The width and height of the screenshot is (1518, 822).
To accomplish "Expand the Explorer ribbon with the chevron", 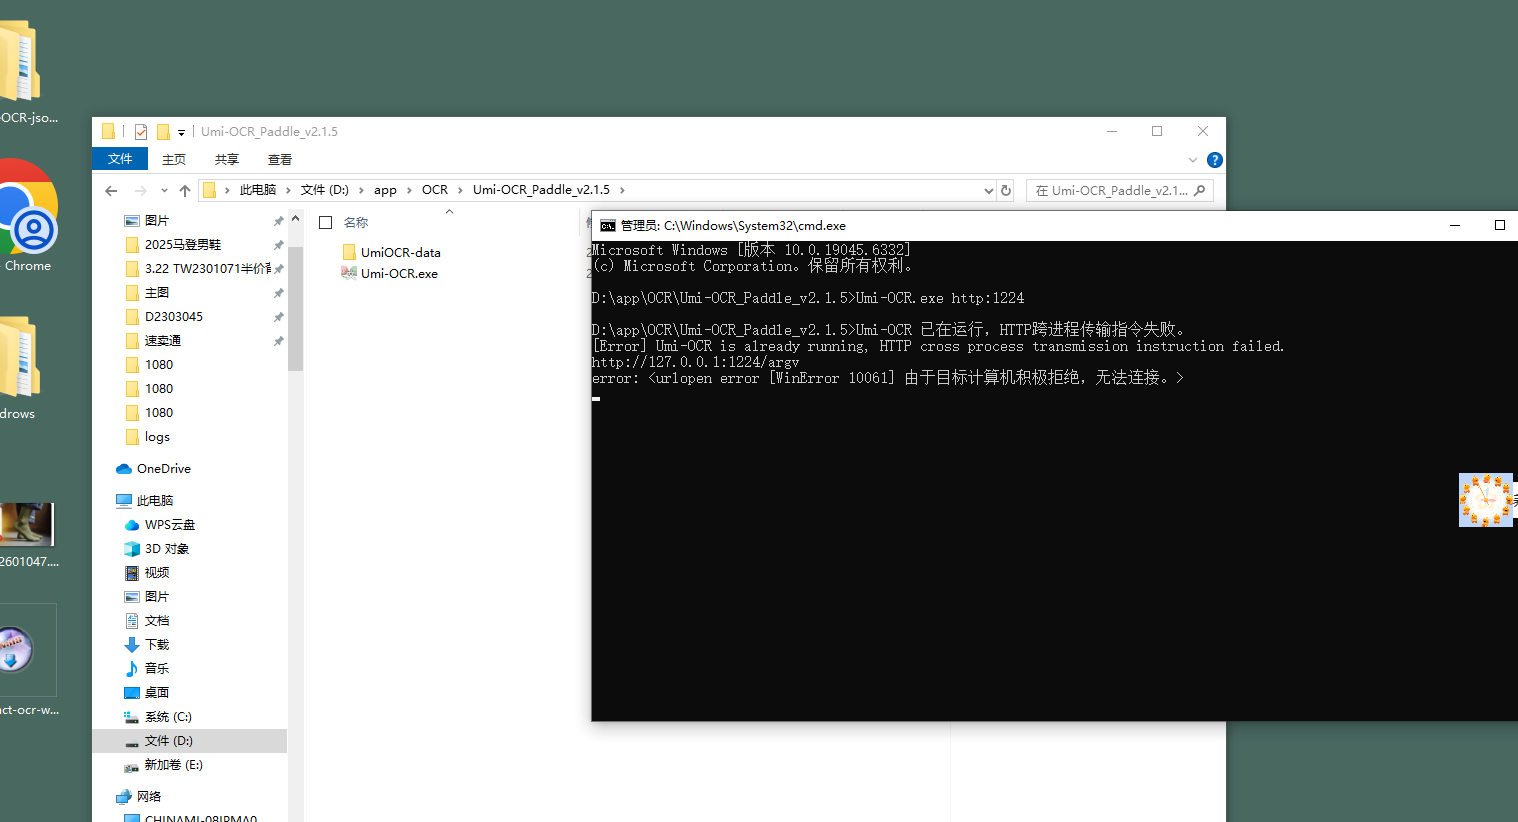I will (1192, 160).
